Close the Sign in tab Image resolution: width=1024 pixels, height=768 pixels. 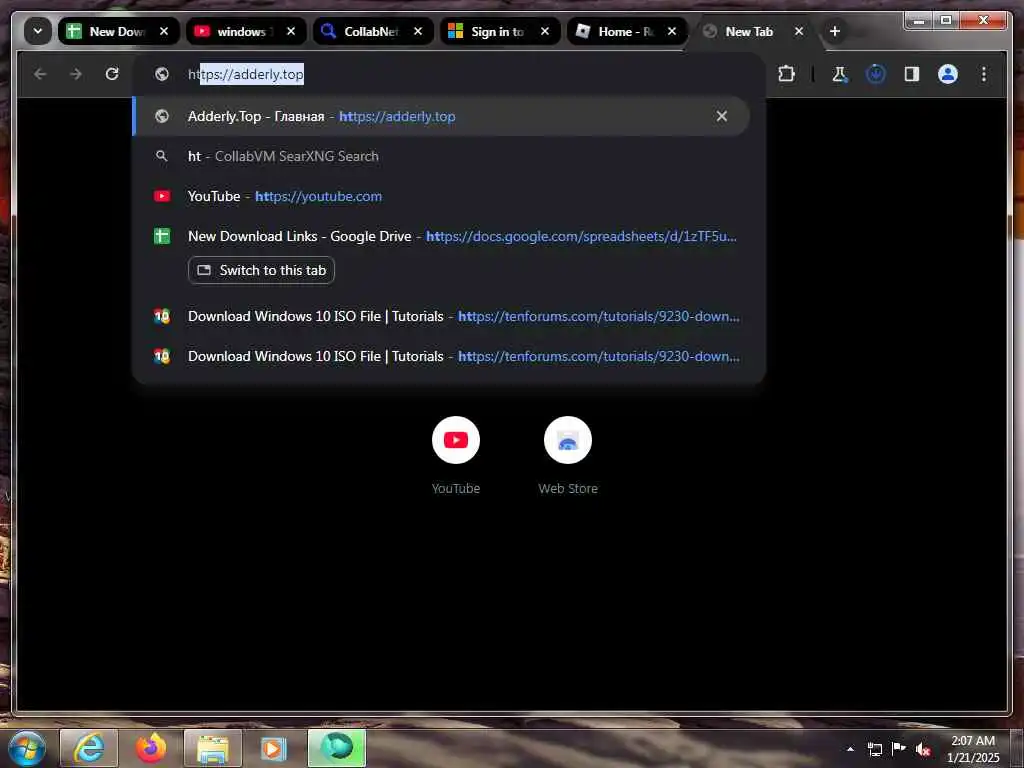click(545, 31)
